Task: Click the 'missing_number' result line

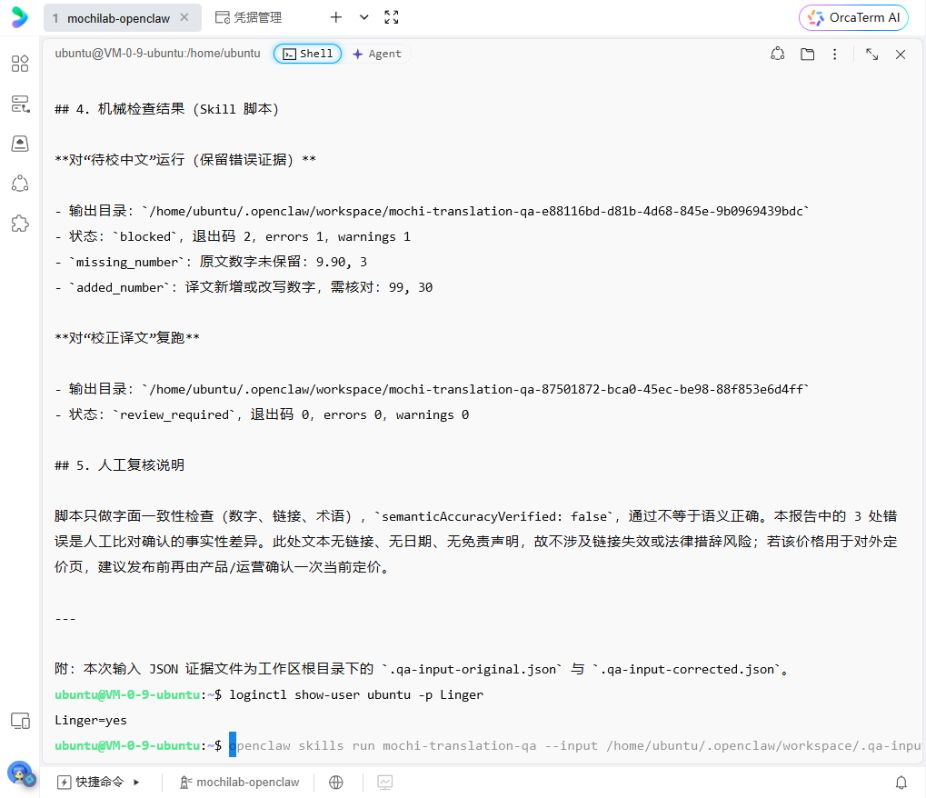Action: tap(211, 262)
